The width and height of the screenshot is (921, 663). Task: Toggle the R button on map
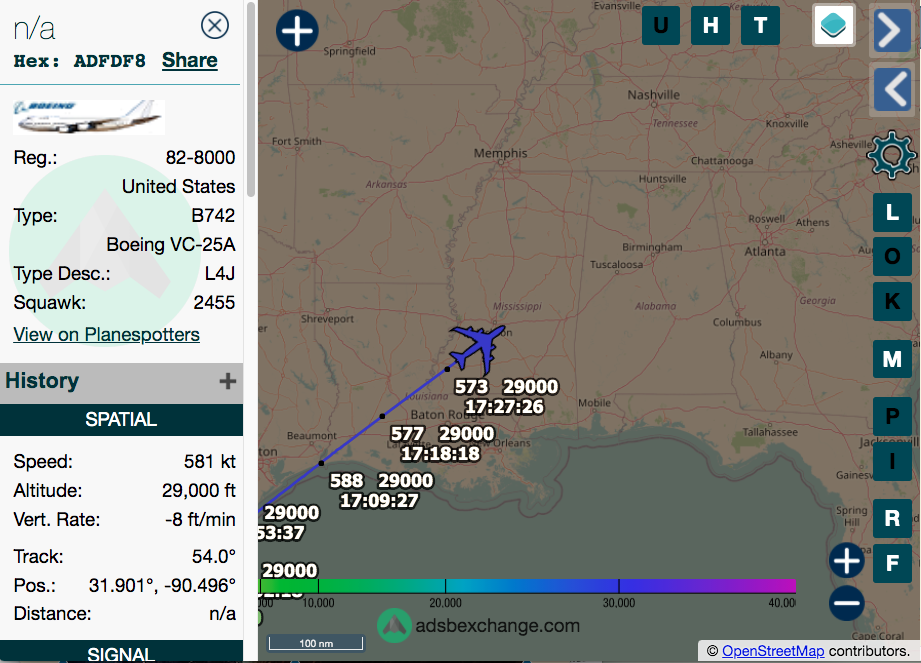[892, 519]
